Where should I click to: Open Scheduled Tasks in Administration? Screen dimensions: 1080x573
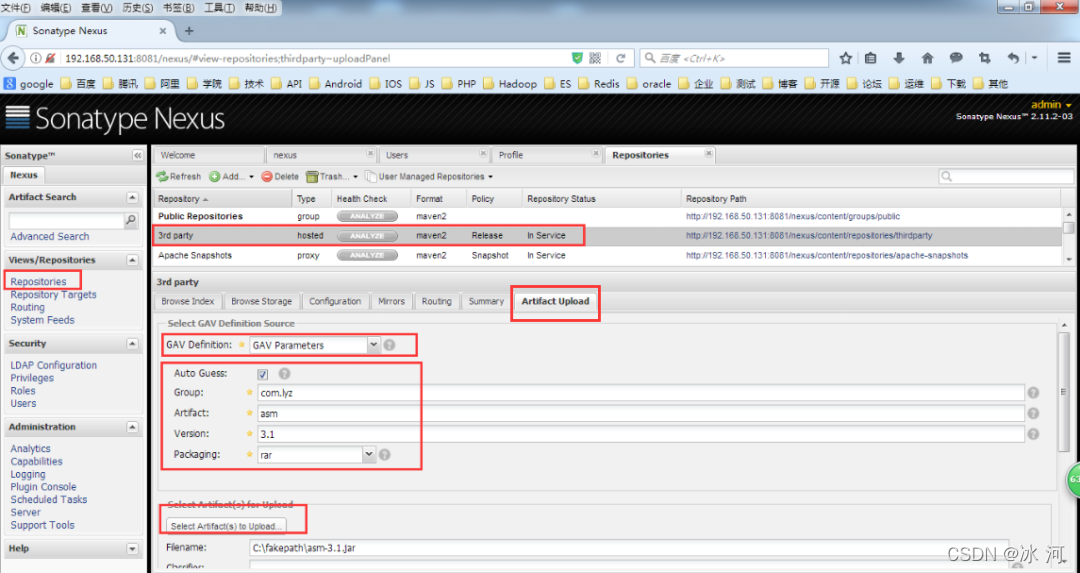coord(49,499)
